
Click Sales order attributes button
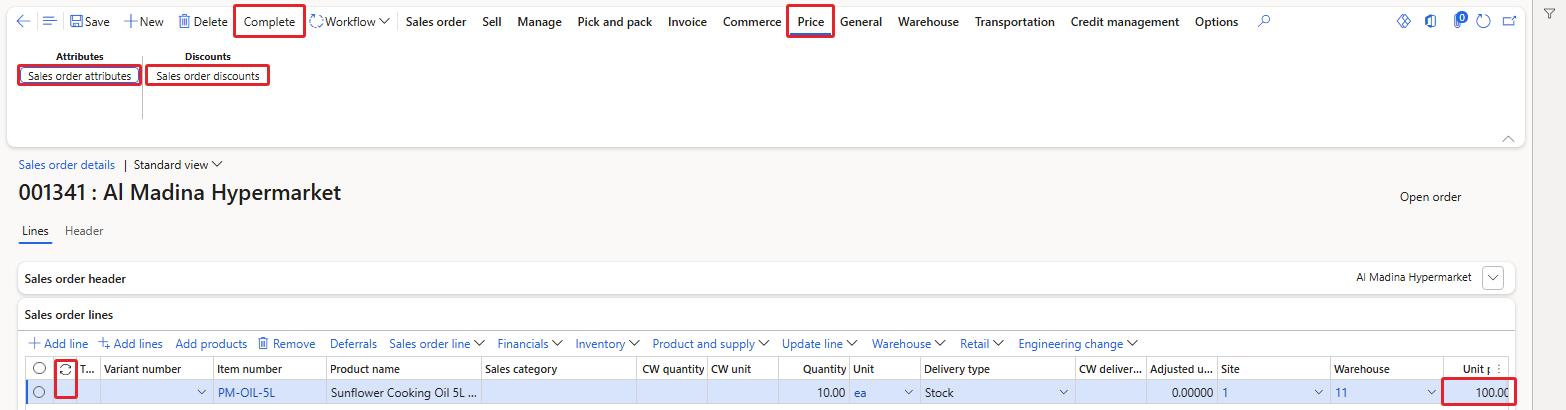[80, 76]
